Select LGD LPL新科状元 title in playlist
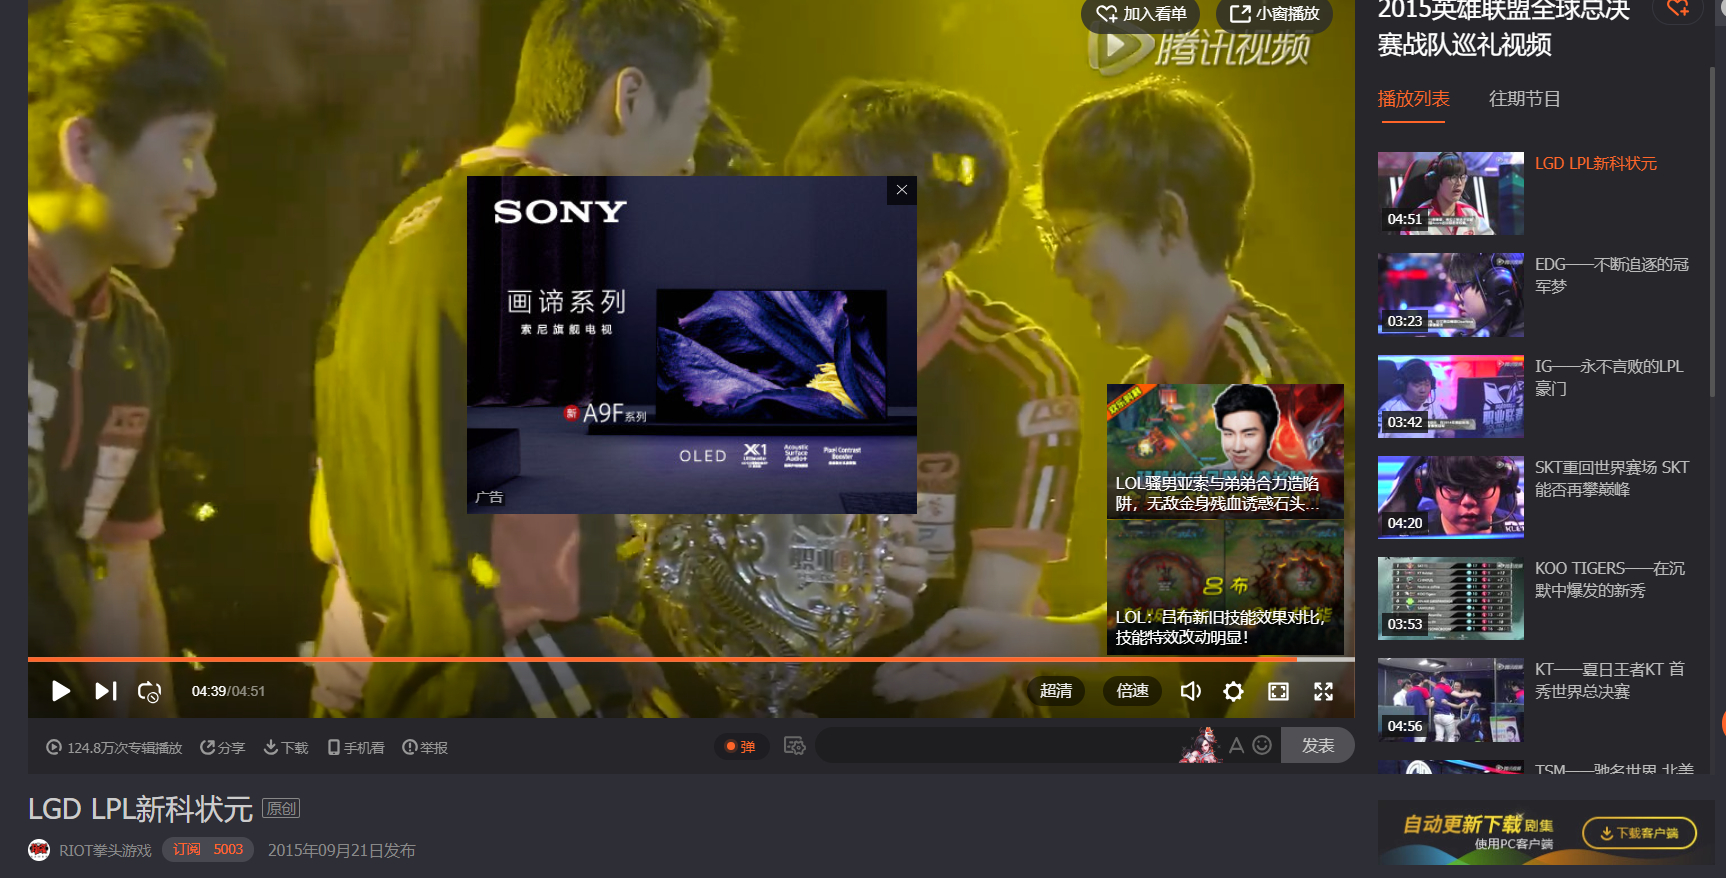Screen dimensions: 1726x878 (1596, 164)
